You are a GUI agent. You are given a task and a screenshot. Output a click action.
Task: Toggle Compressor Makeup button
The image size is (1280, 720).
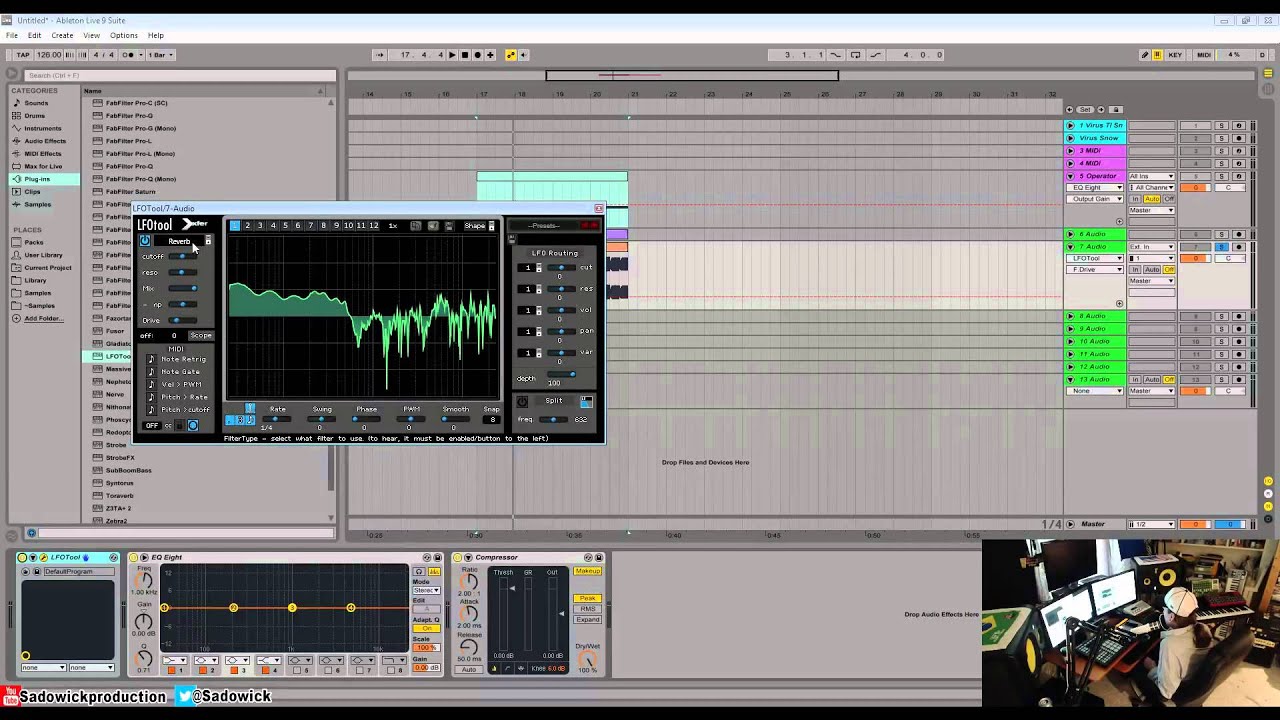[x=587, y=571]
